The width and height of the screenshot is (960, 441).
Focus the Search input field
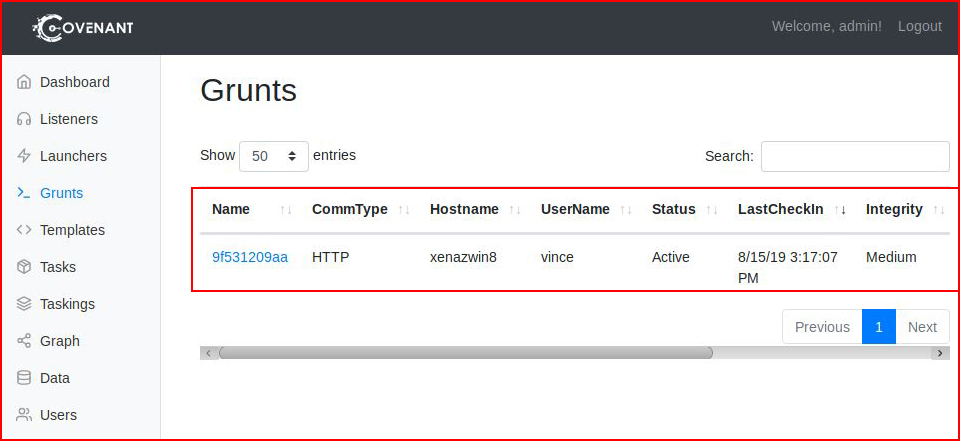(x=855, y=156)
